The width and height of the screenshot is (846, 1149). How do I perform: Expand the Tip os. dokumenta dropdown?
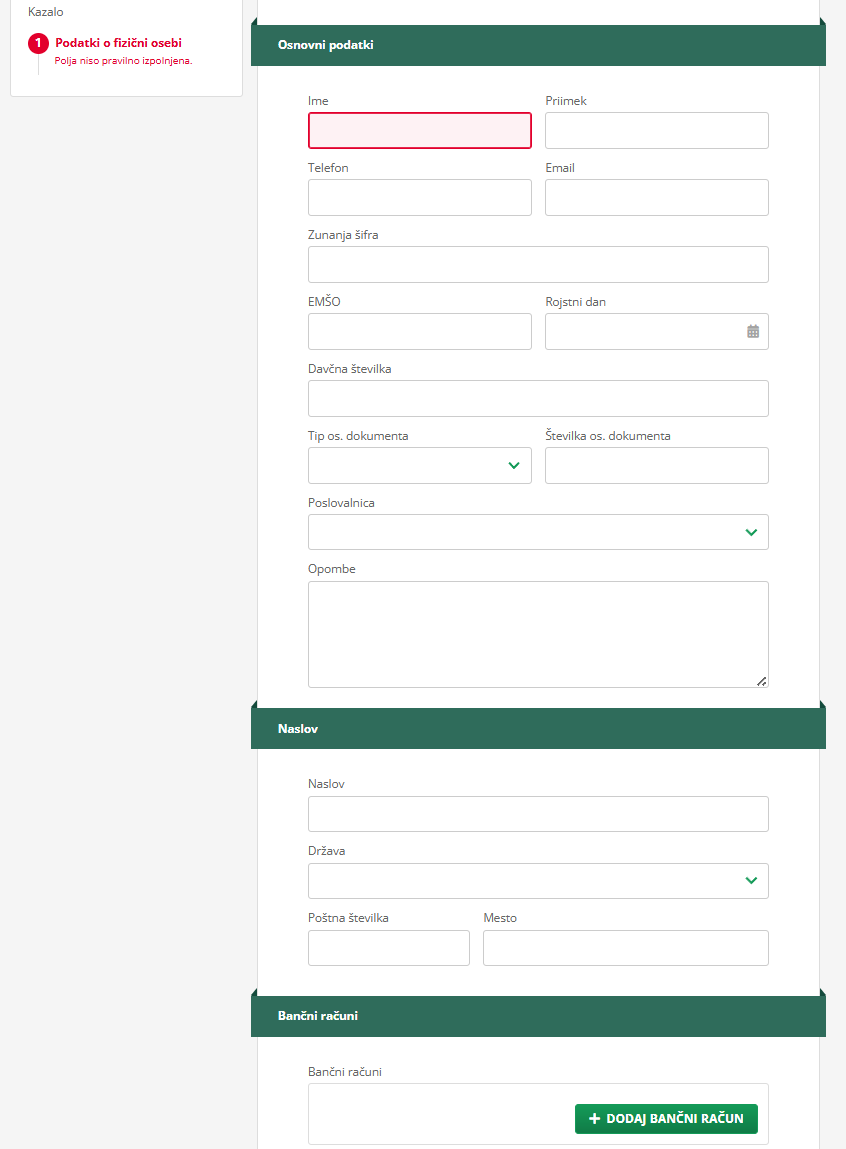click(514, 465)
